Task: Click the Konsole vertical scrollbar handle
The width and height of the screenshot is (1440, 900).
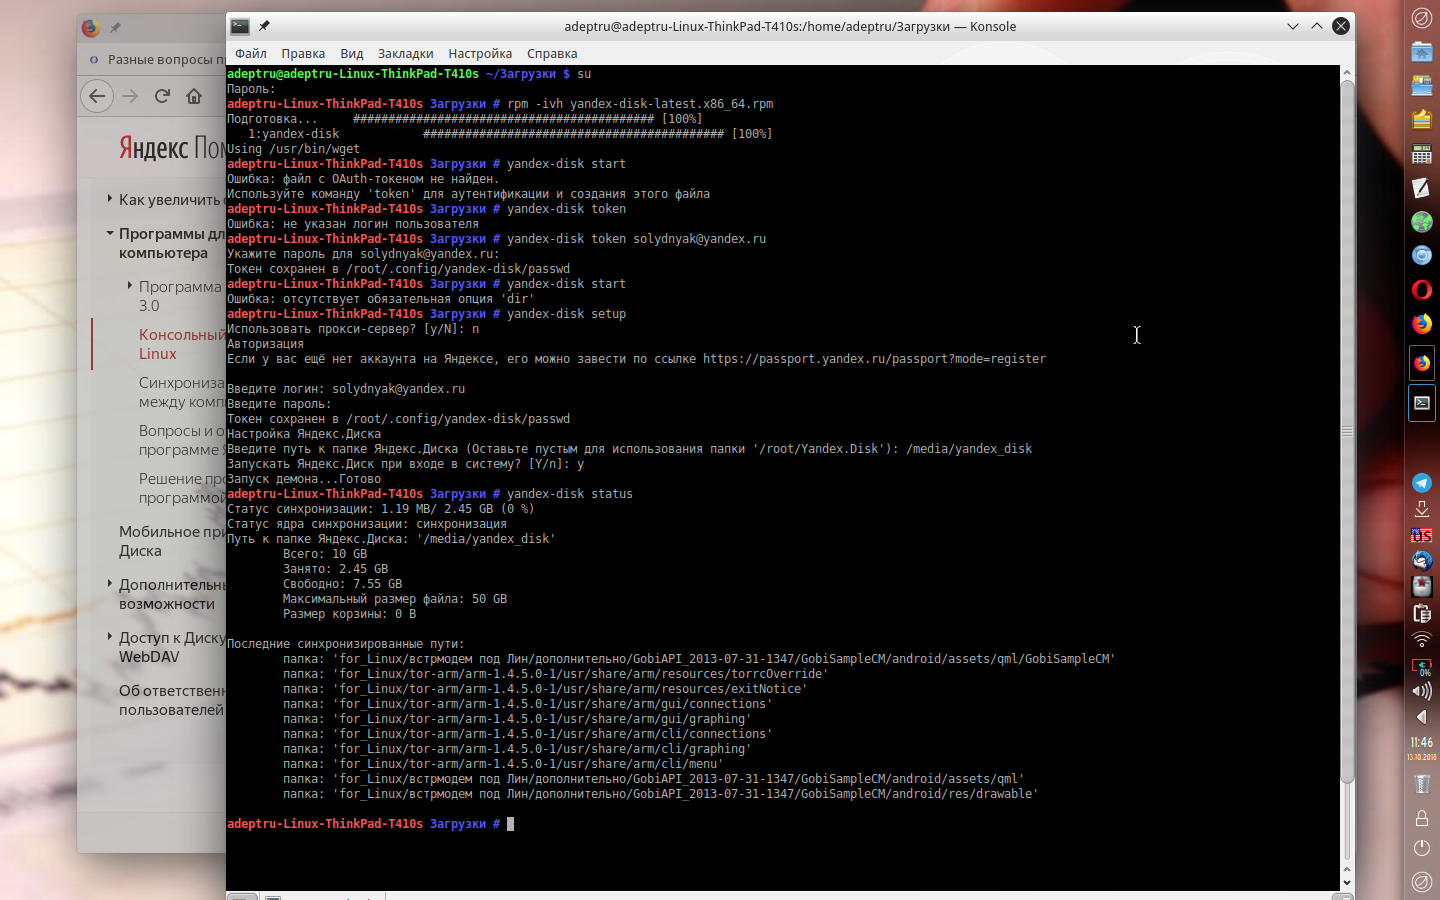Action: (x=1347, y=431)
